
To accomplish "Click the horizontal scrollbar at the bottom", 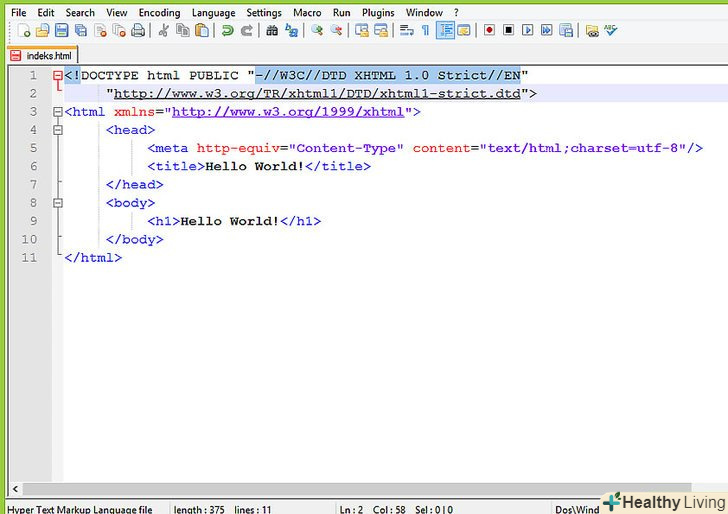I will point(360,488).
